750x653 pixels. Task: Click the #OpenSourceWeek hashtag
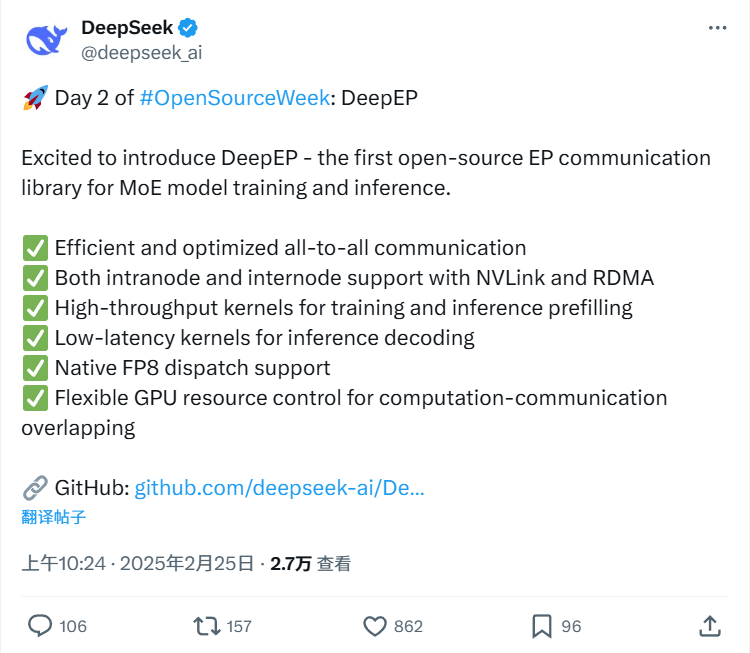[x=234, y=98]
